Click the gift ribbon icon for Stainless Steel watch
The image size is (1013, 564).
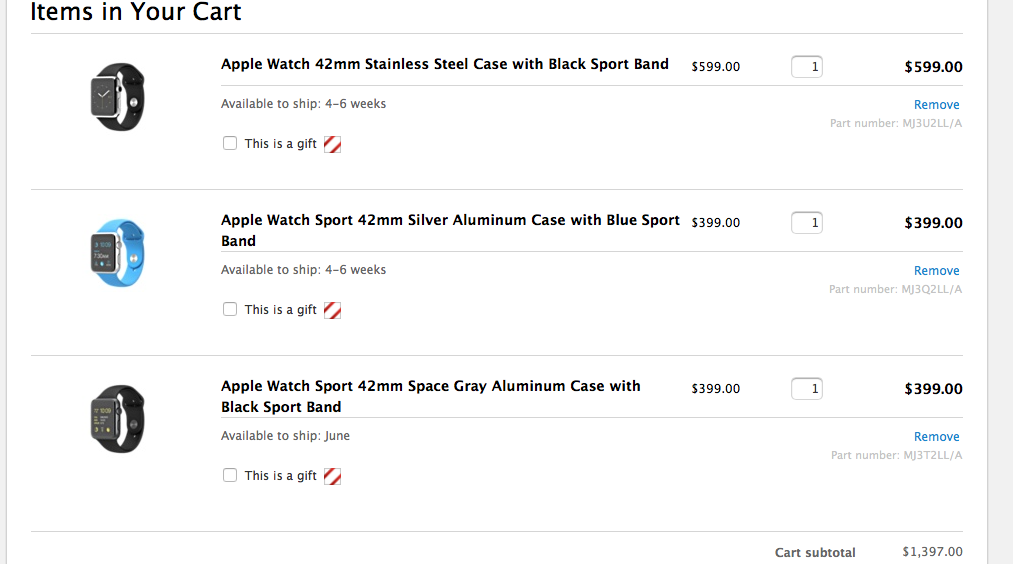[332, 144]
